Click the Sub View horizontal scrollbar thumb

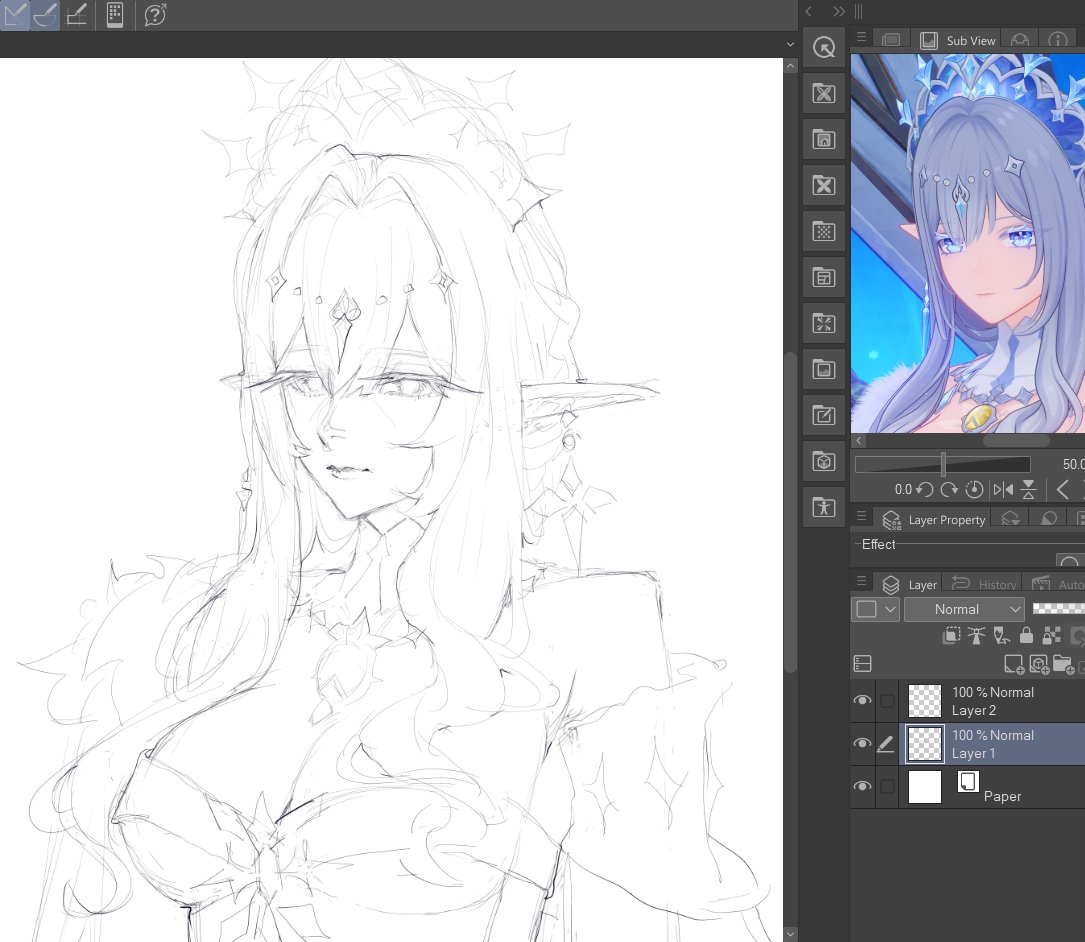point(1016,440)
